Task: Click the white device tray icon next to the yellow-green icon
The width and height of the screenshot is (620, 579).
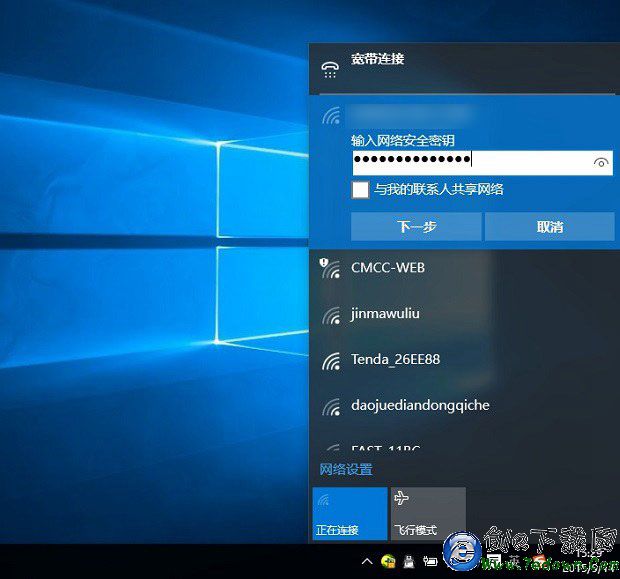Action: [409, 561]
